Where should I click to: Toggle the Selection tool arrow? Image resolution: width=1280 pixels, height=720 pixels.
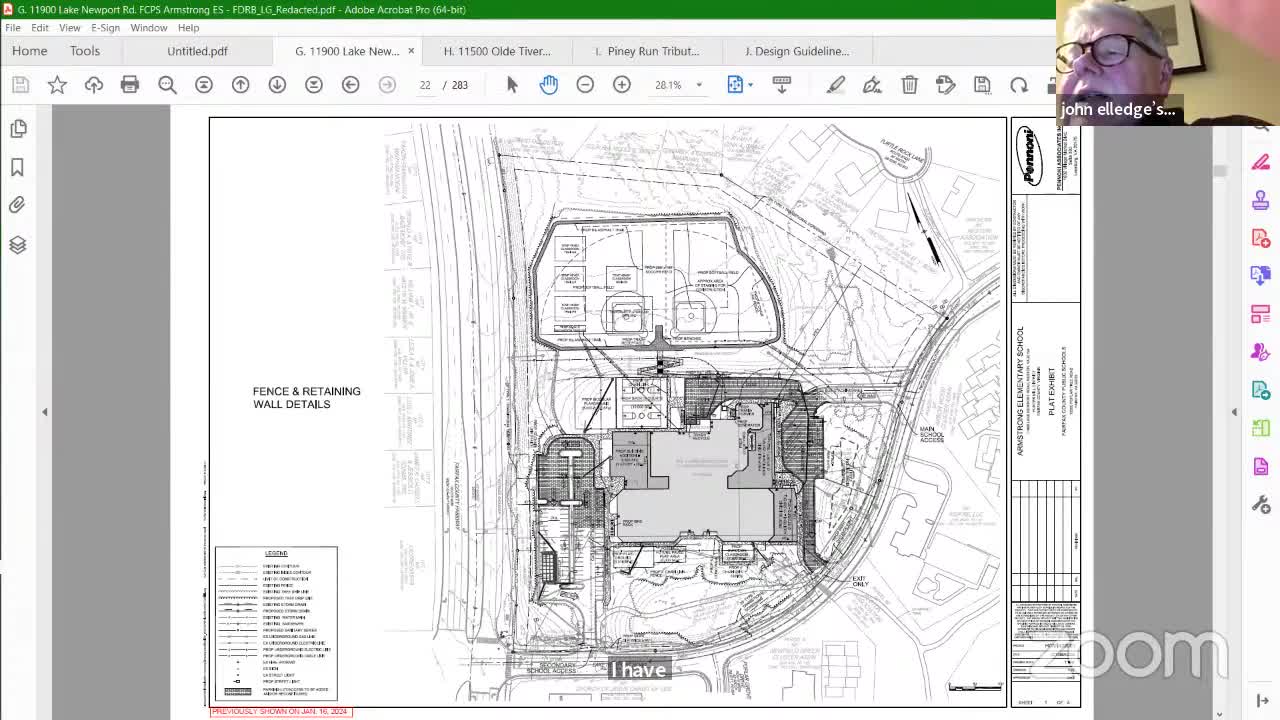point(511,85)
